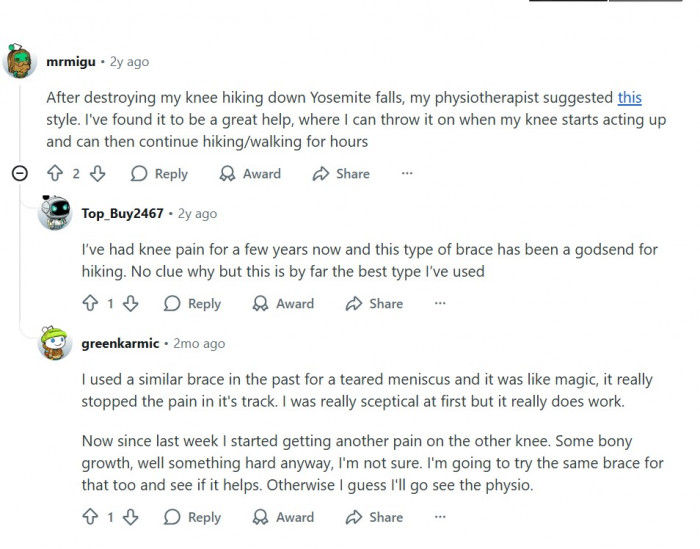Screen dimensions: 700x549
Task: Downvote Top_Buy2467's comment
Action: [x=131, y=304]
